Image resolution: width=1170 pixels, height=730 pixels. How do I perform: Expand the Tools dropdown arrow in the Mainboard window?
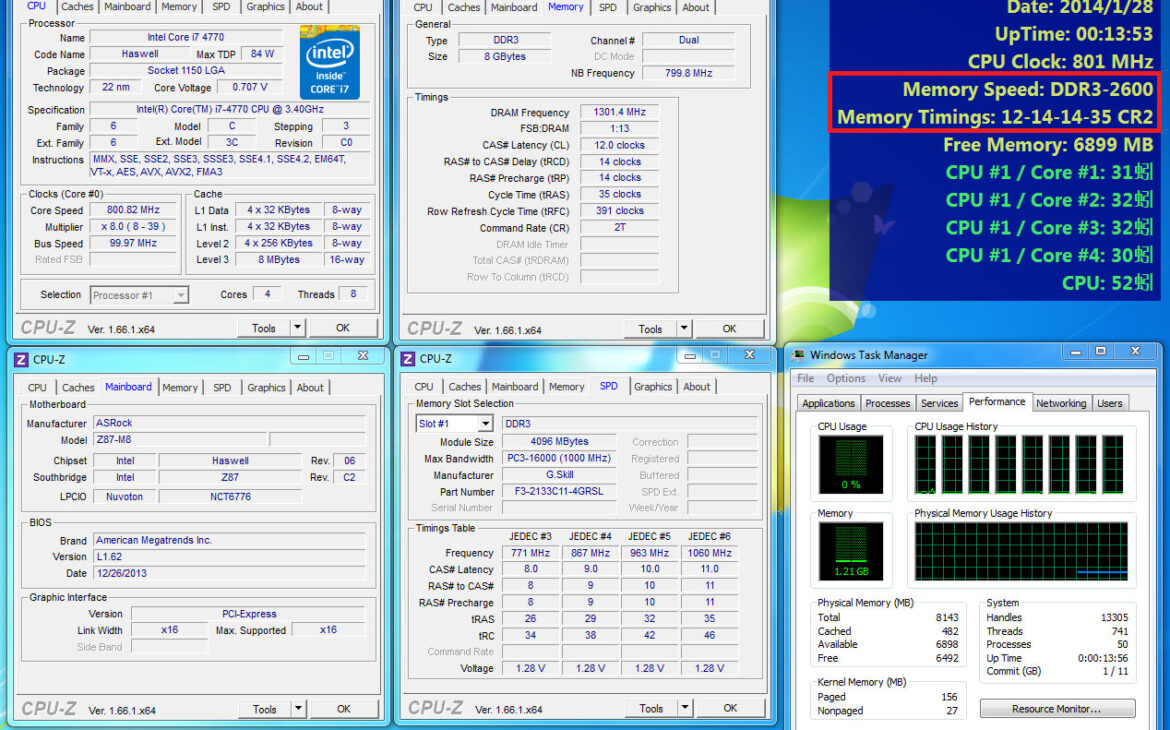pos(296,709)
